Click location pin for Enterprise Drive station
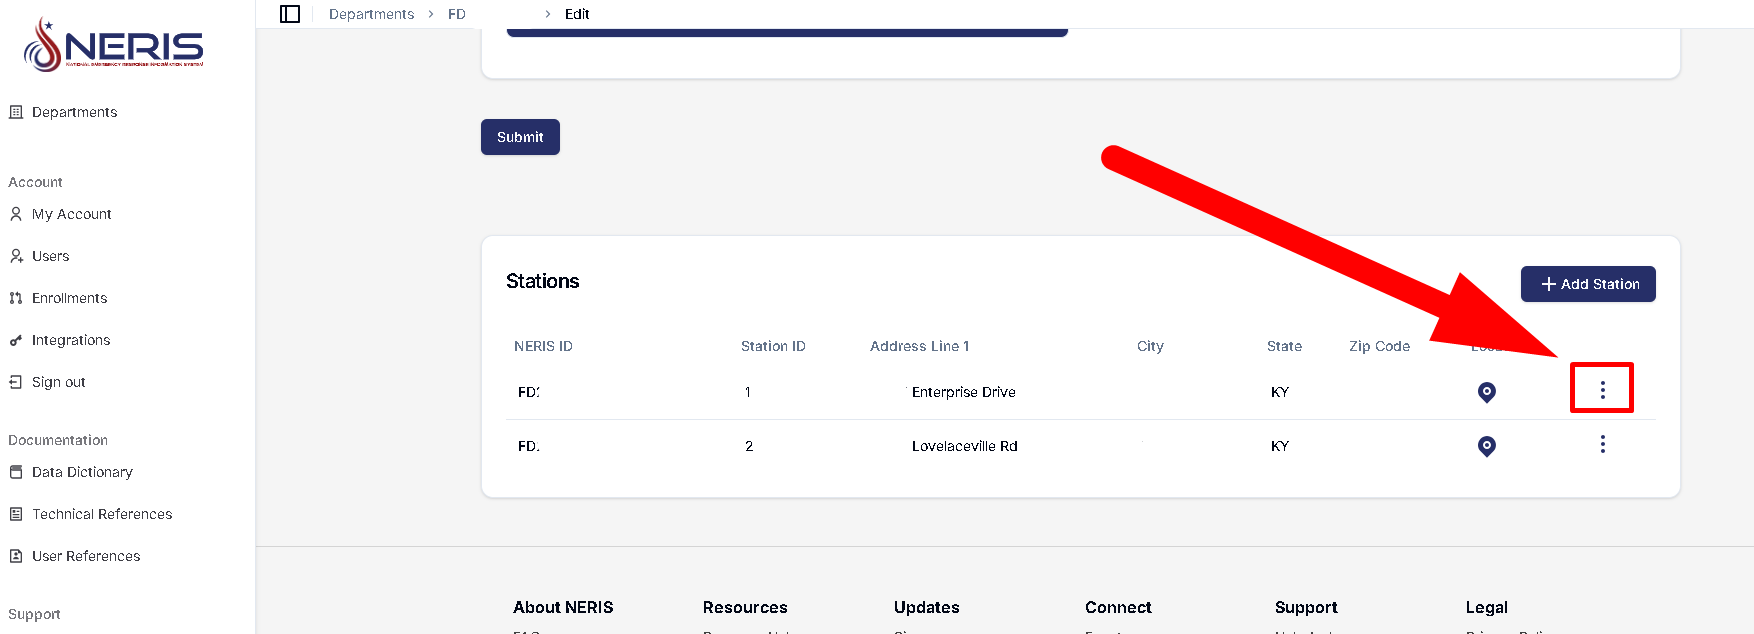Viewport: 1754px width, 634px height. pos(1486,392)
